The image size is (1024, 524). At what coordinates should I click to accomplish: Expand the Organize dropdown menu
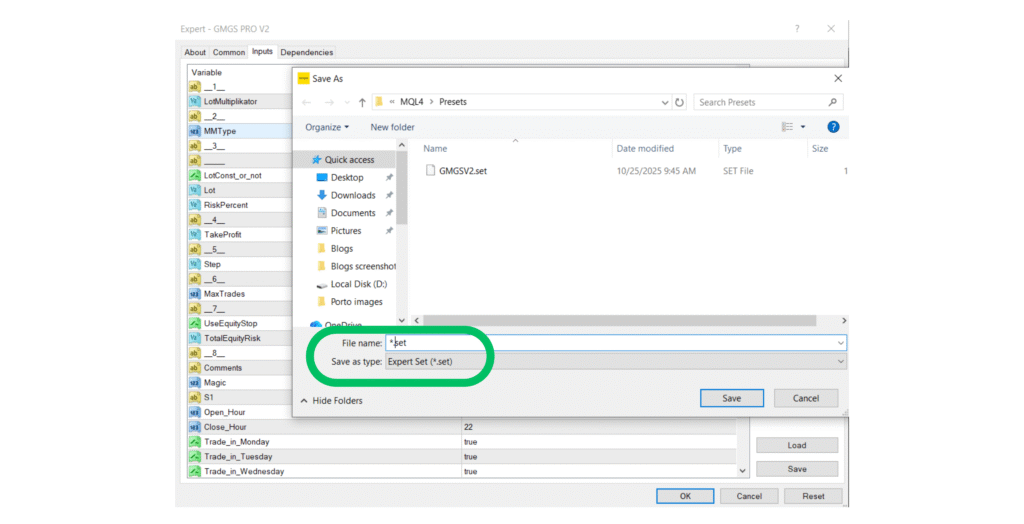[x=327, y=127]
